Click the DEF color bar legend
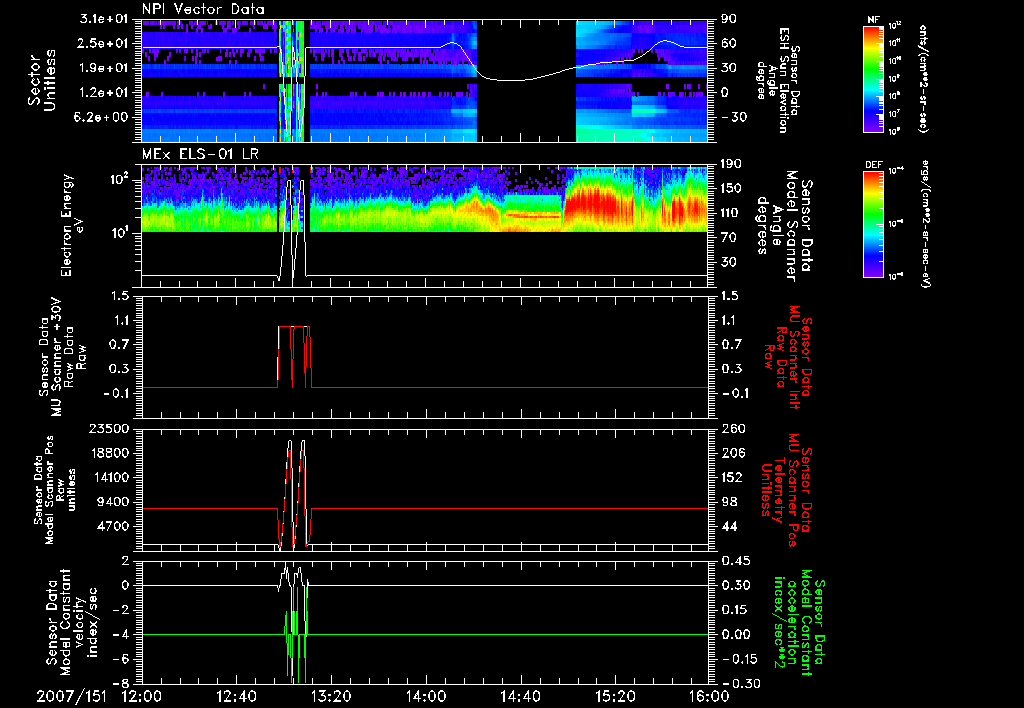 (873, 223)
